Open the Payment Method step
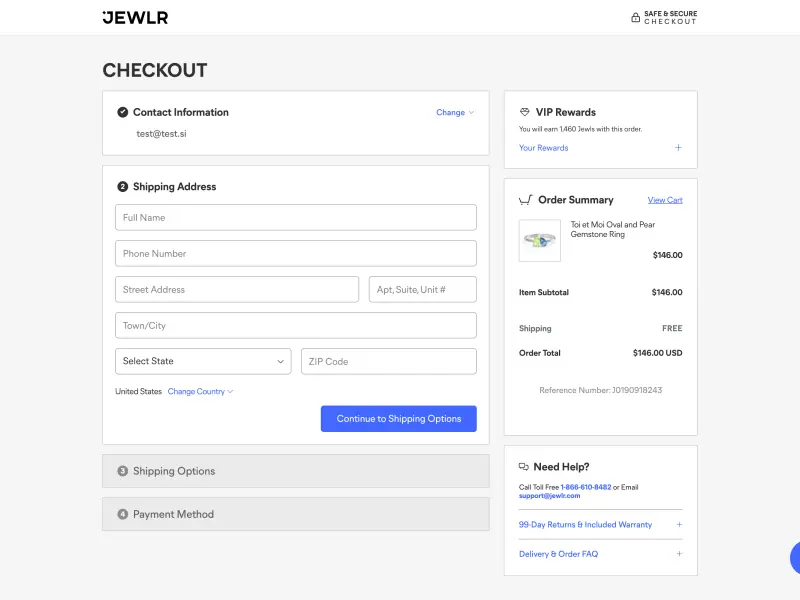Image resolution: width=800 pixels, height=600 pixels. click(295, 514)
